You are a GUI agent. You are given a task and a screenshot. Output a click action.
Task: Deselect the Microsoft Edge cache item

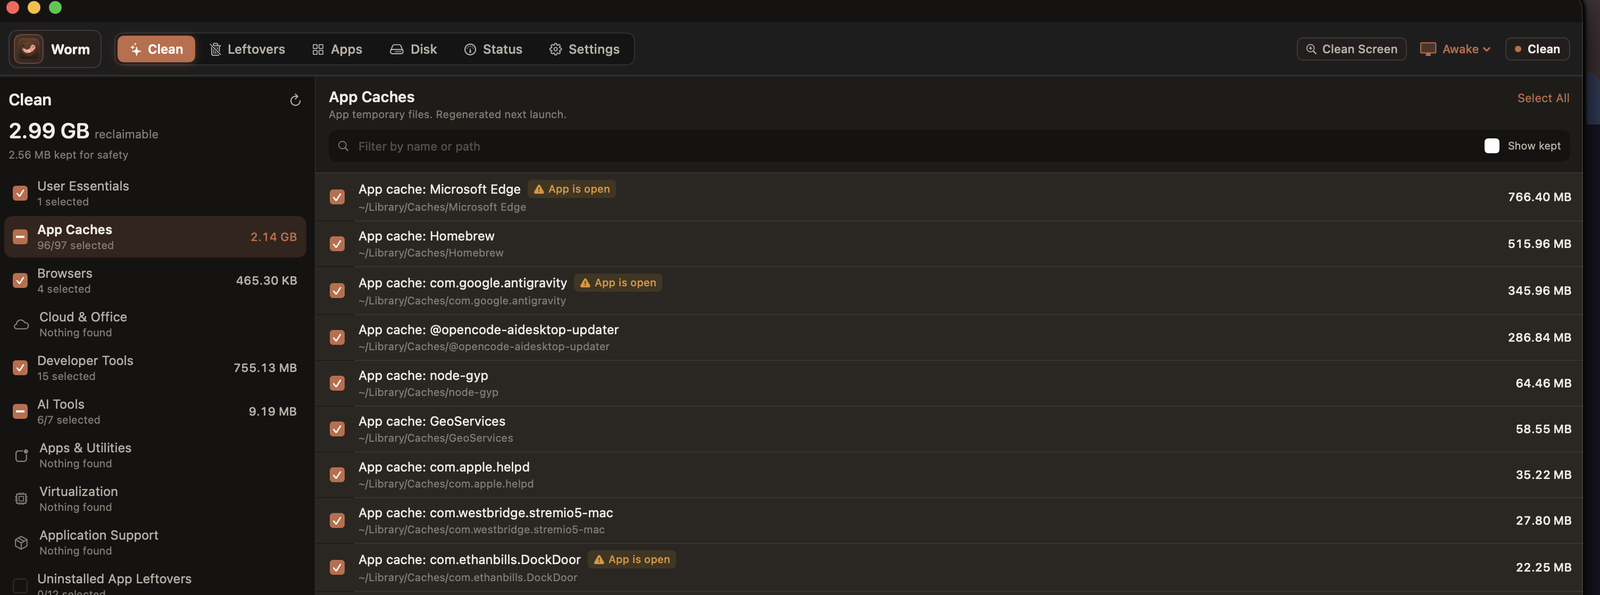coord(337,197)
